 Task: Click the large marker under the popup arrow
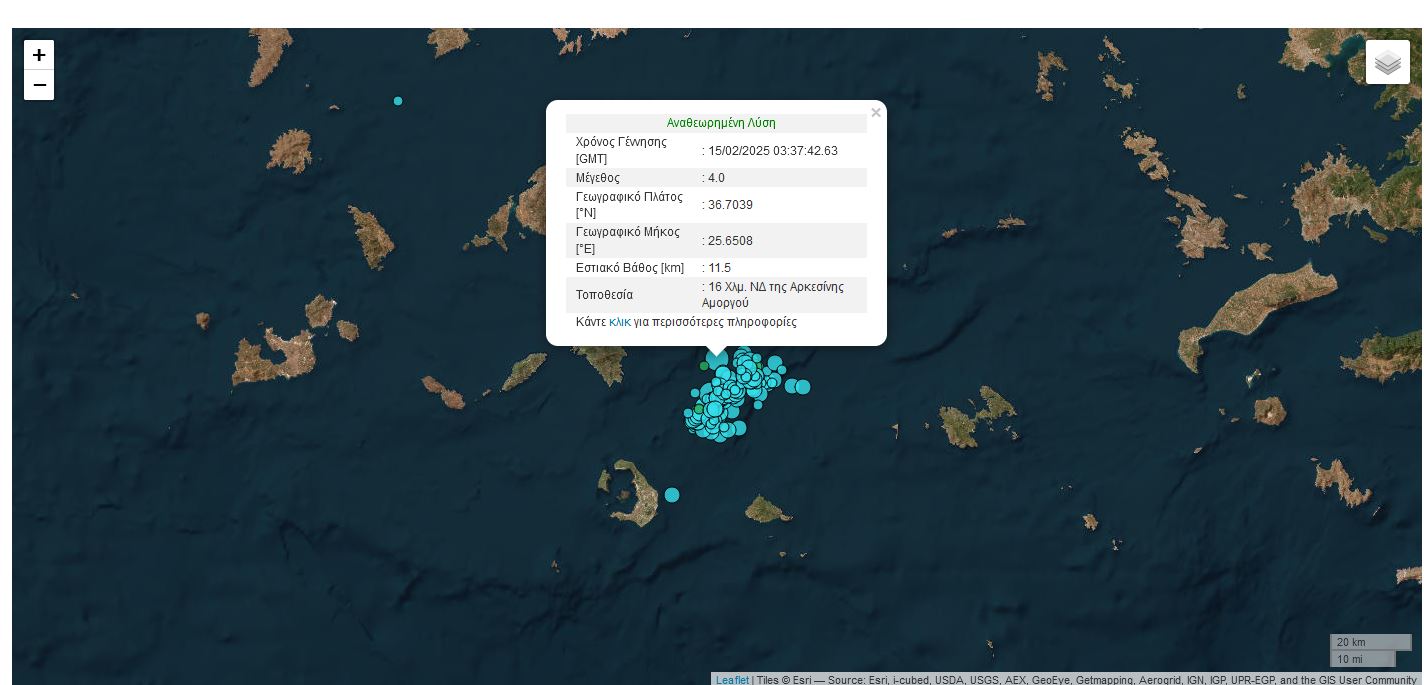717,359
